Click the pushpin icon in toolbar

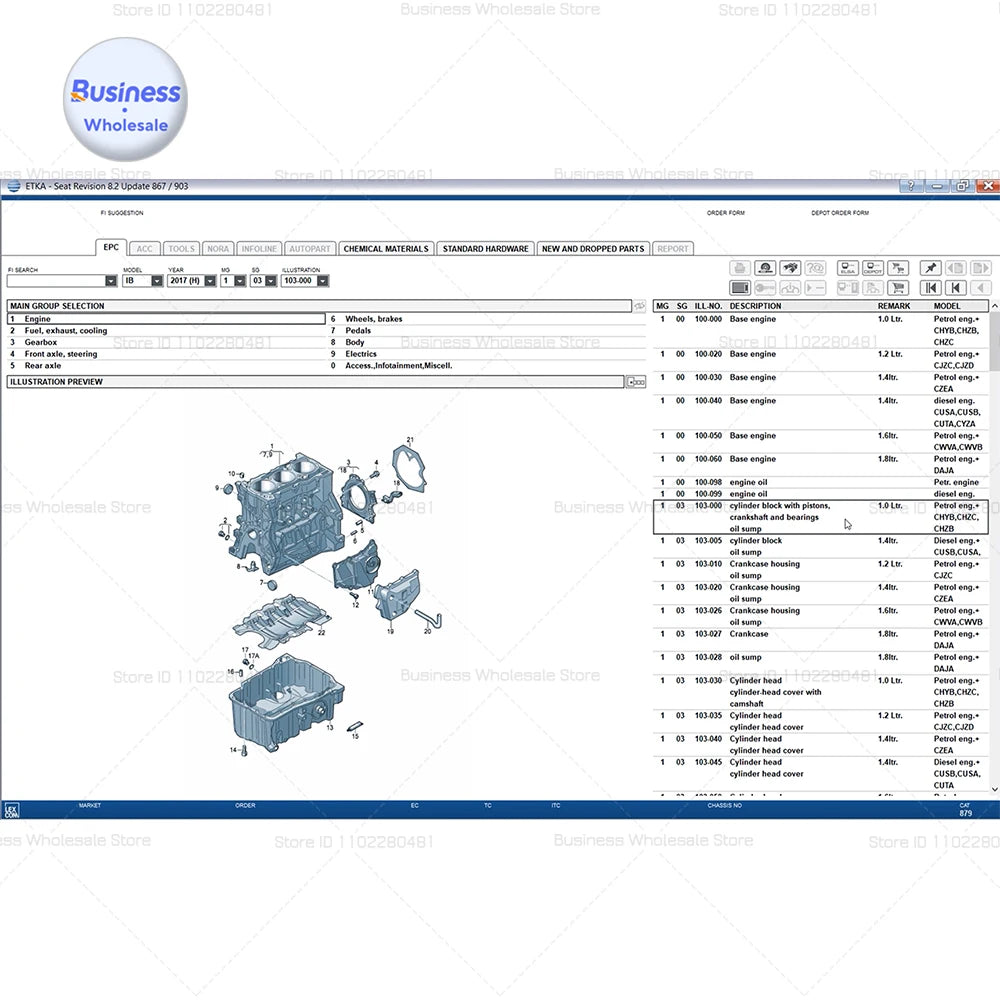pyautogui.click(x=930, y=268)
